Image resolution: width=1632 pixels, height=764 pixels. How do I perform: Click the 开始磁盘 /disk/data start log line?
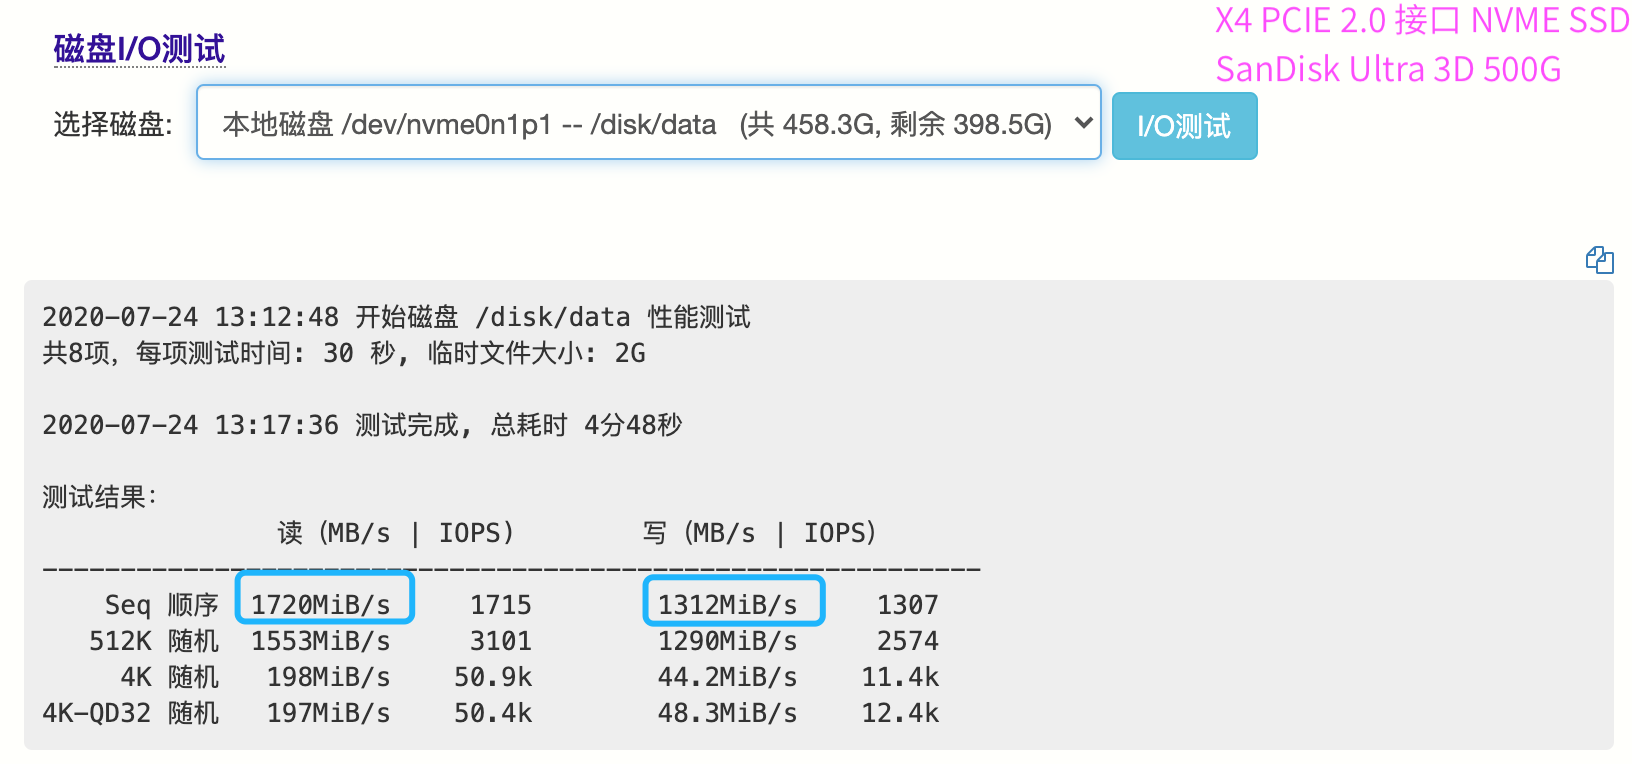[x=396, y=317]
